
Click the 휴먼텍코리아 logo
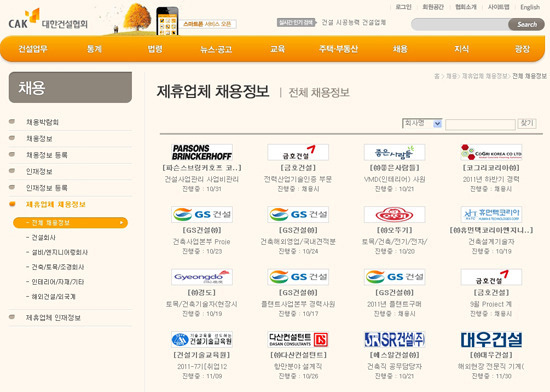click(491, 215)
